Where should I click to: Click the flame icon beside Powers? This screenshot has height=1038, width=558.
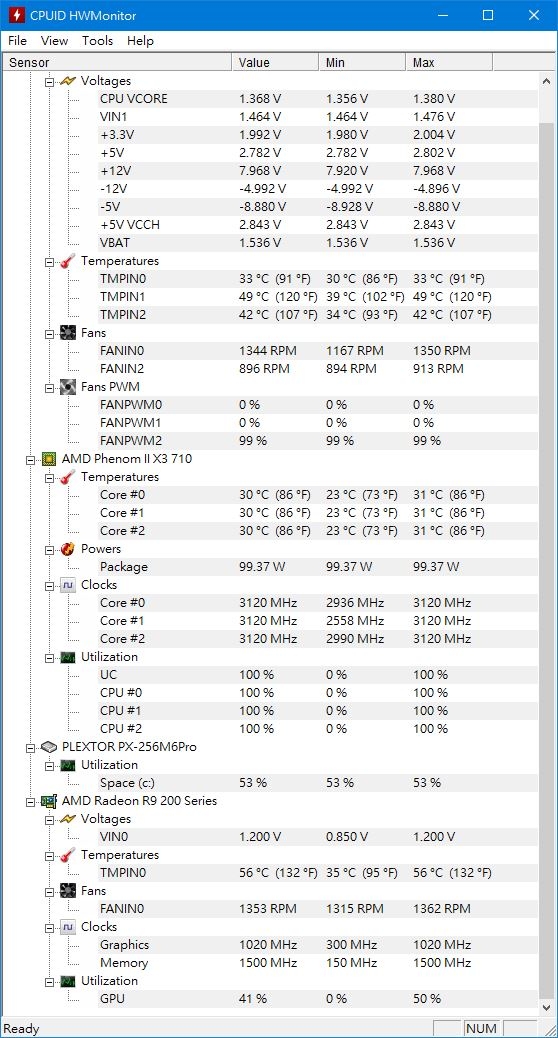[x=68, y=549]
